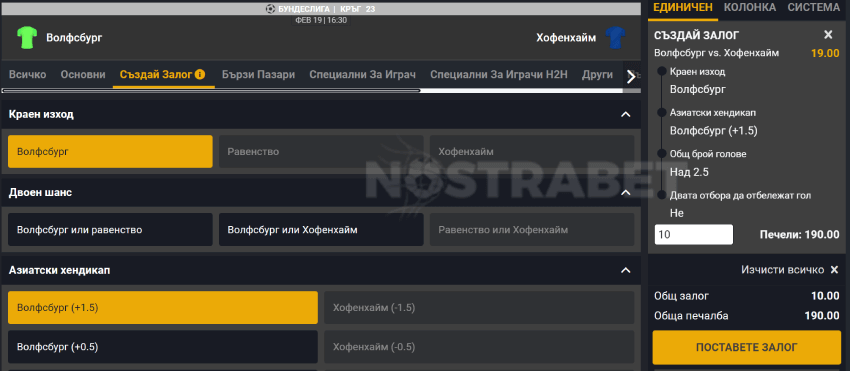Image resolution: width=850 pixels, height=371 pixels.
Task: Click the Обща печалба 190.00 value
Action: (822, 316)
